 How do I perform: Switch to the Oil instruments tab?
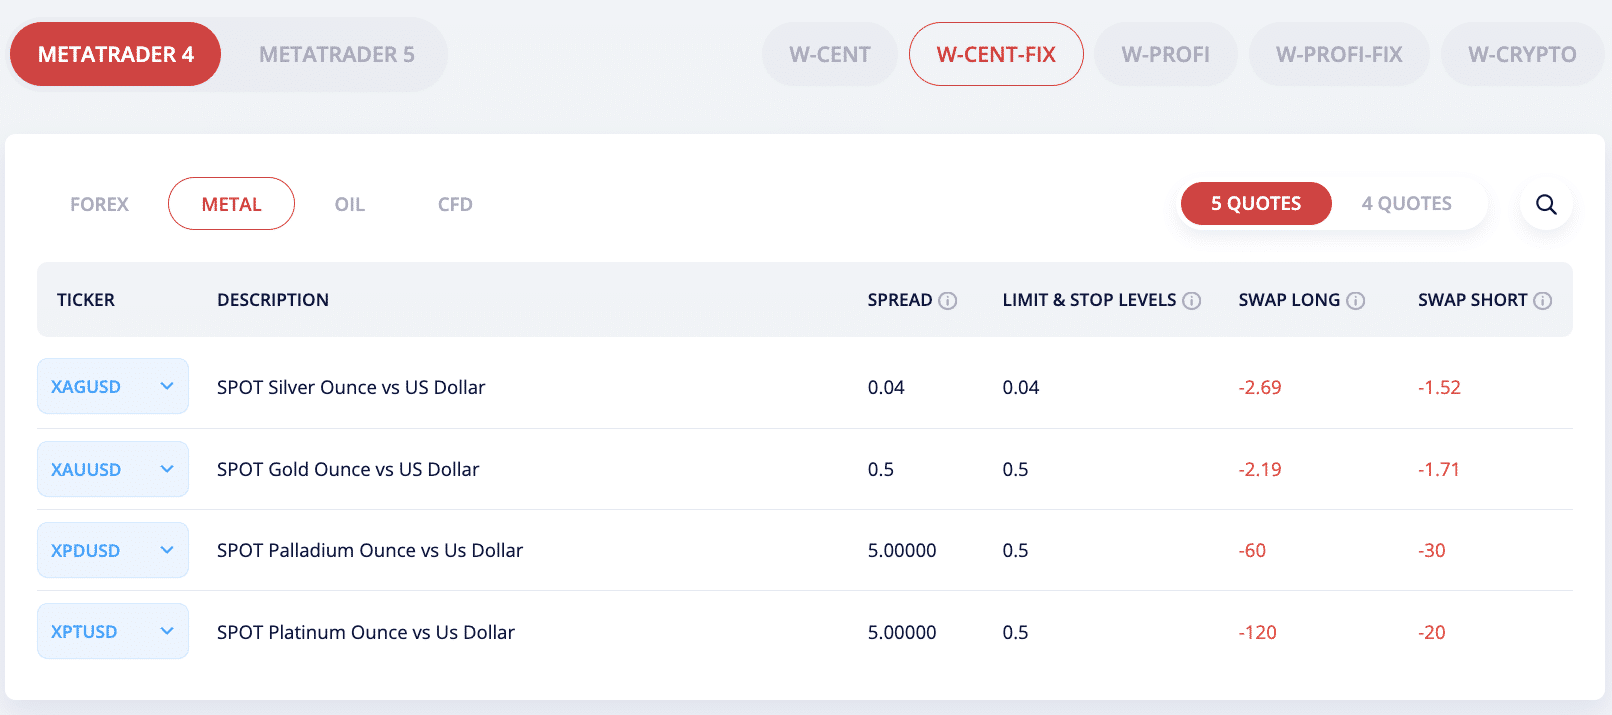(x=350, y=204)
